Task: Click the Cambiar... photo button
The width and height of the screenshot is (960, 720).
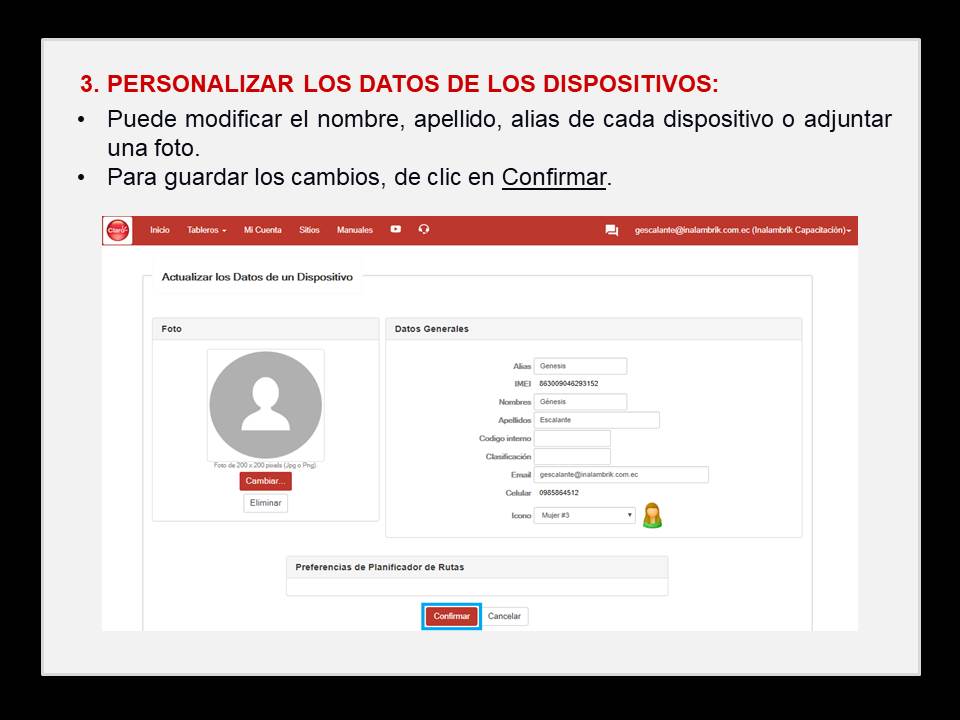Action: coord(266,481)
